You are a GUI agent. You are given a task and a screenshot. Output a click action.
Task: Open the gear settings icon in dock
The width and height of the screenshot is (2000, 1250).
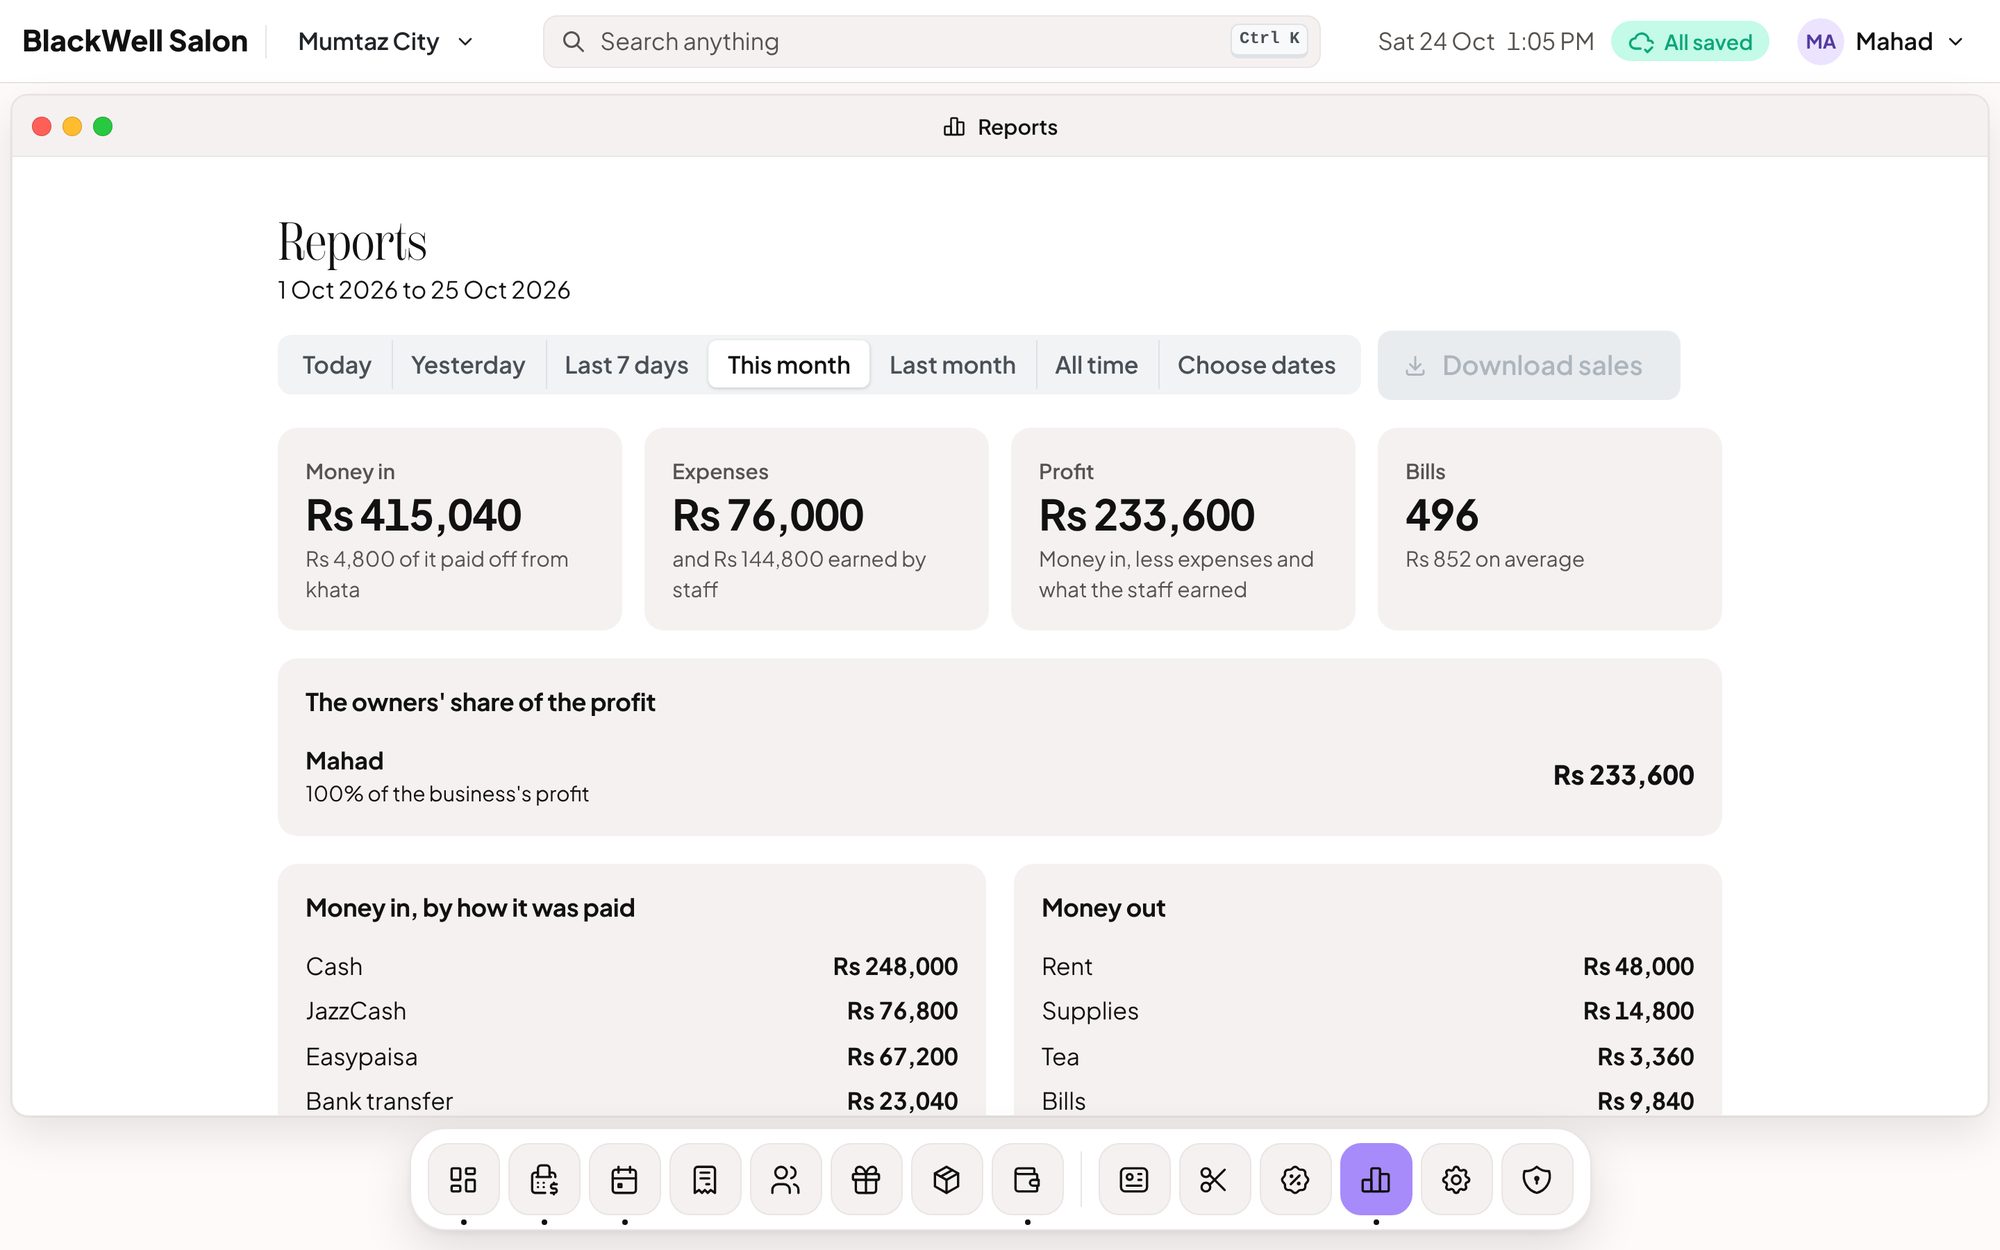(x=1456, y=1179)
